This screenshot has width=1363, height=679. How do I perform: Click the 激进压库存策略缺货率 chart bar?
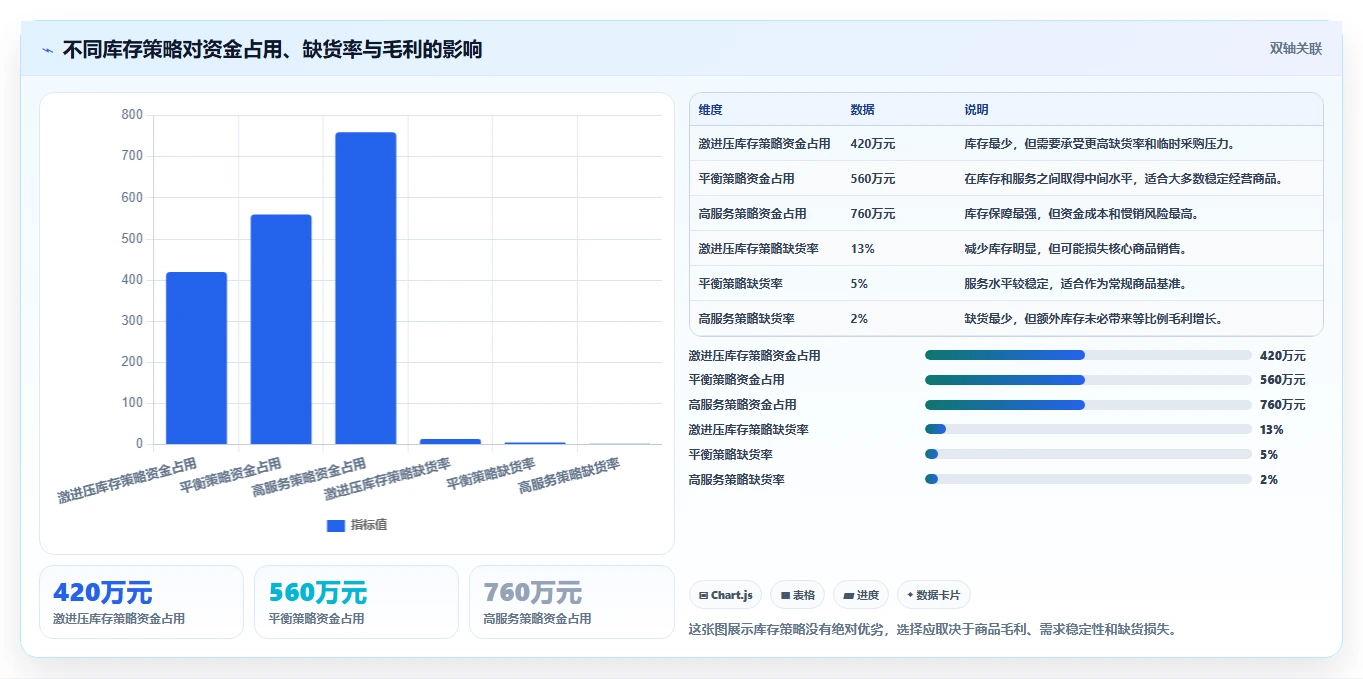[450, 441]
